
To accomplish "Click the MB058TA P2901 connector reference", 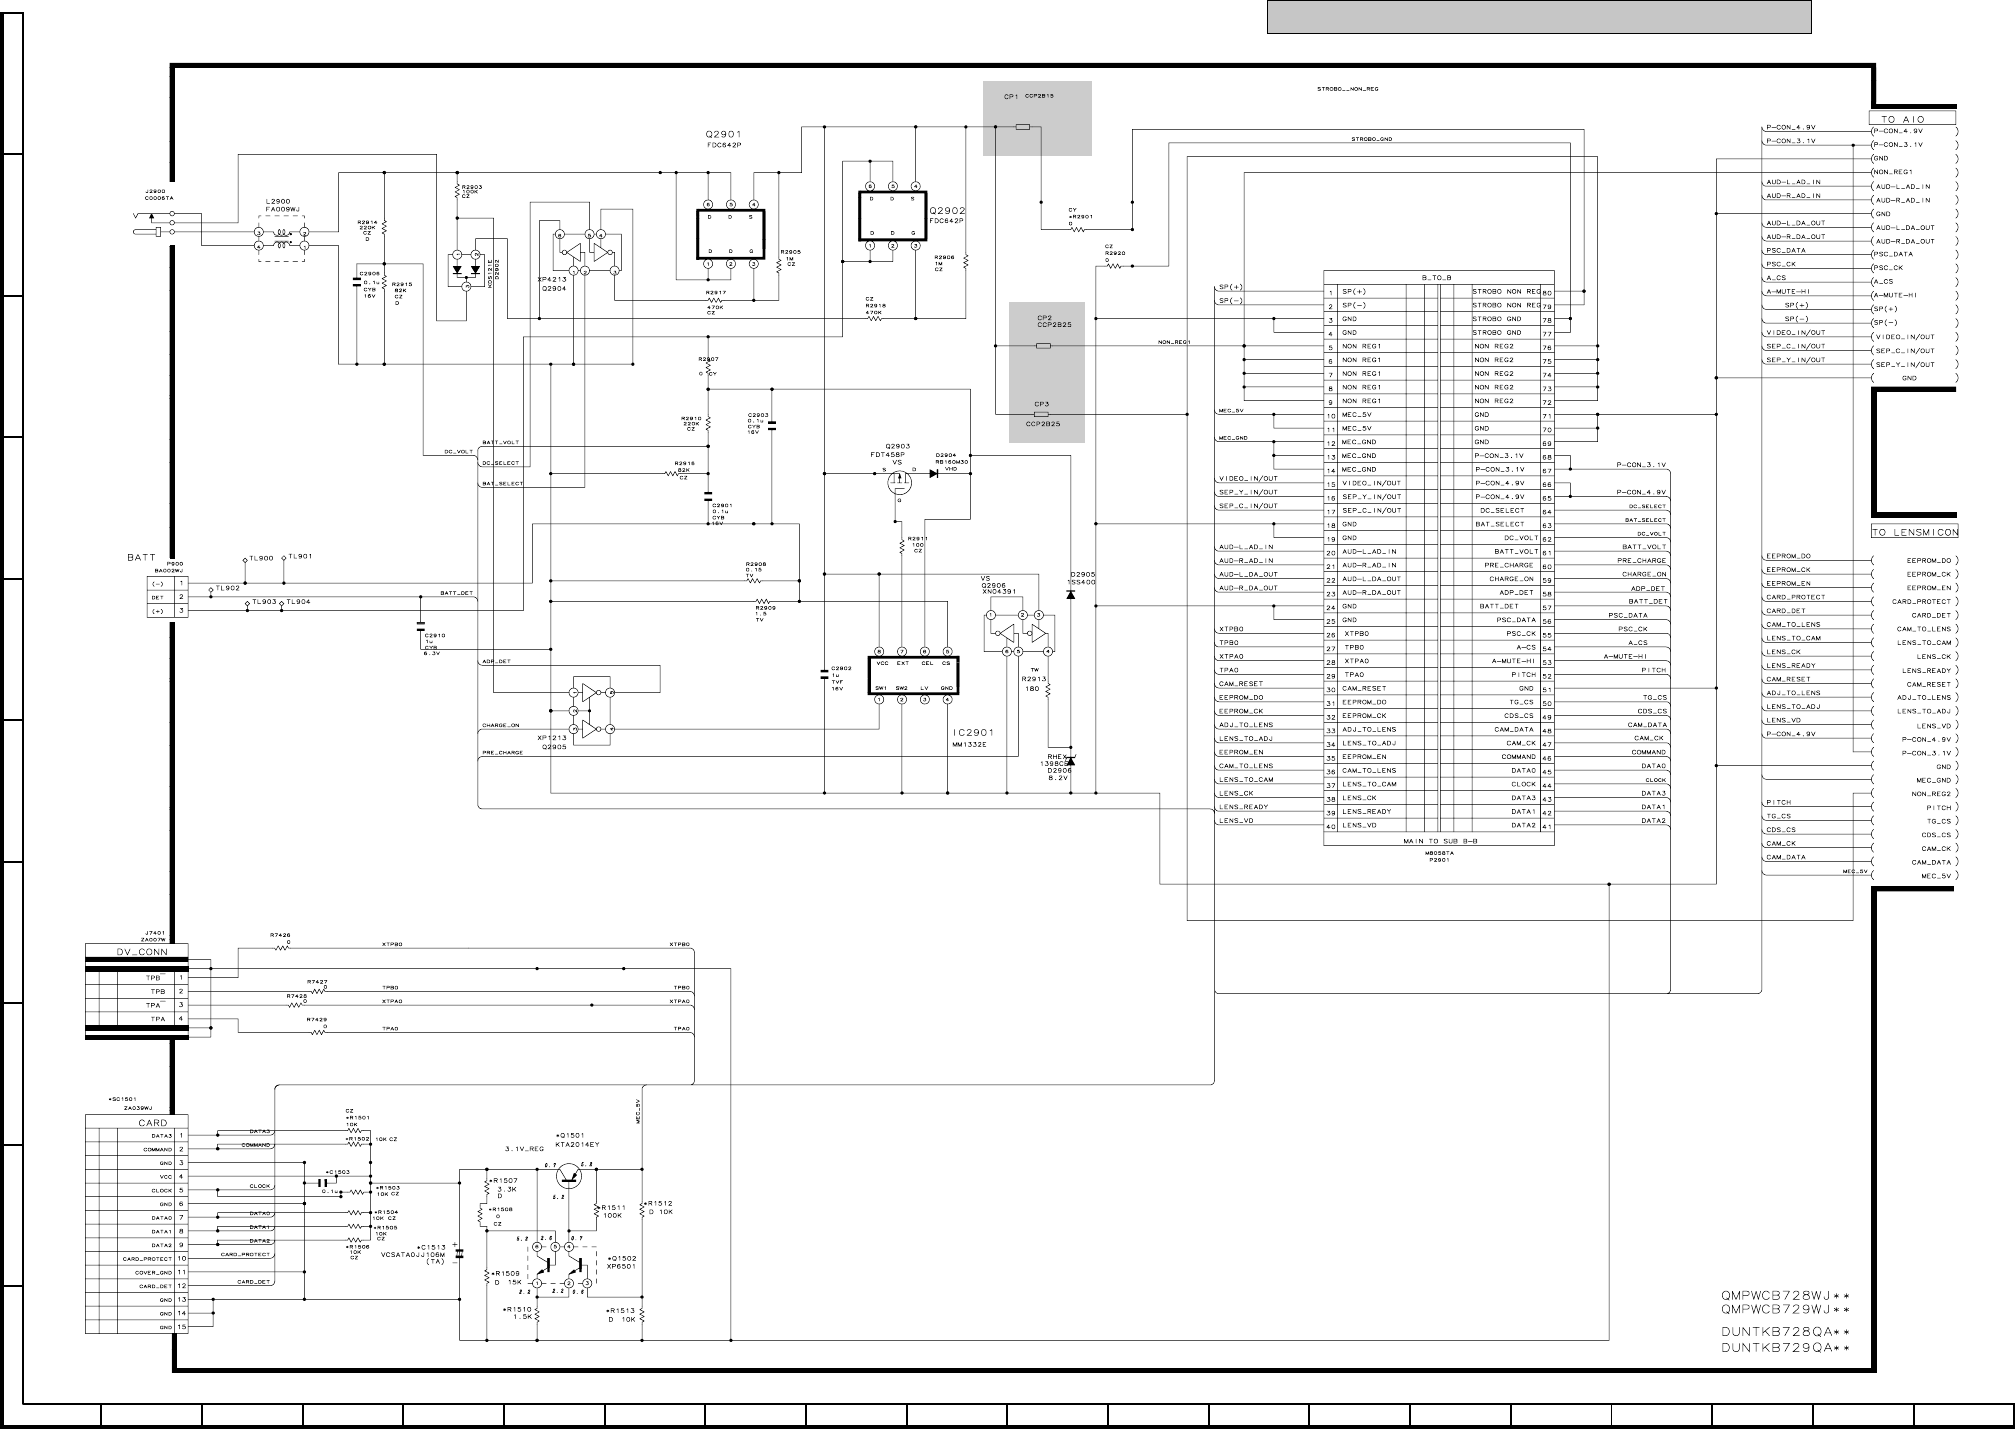I will (1439, 855).
